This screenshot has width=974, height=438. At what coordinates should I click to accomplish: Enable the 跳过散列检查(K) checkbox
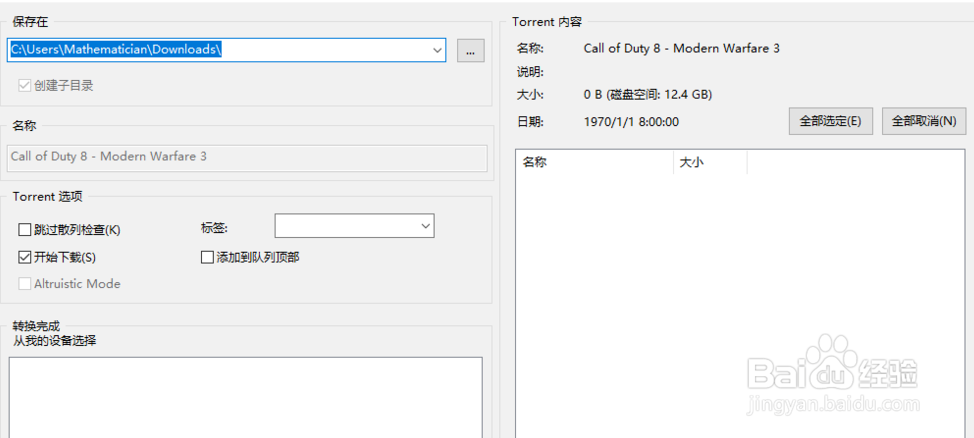pos(25,230)
